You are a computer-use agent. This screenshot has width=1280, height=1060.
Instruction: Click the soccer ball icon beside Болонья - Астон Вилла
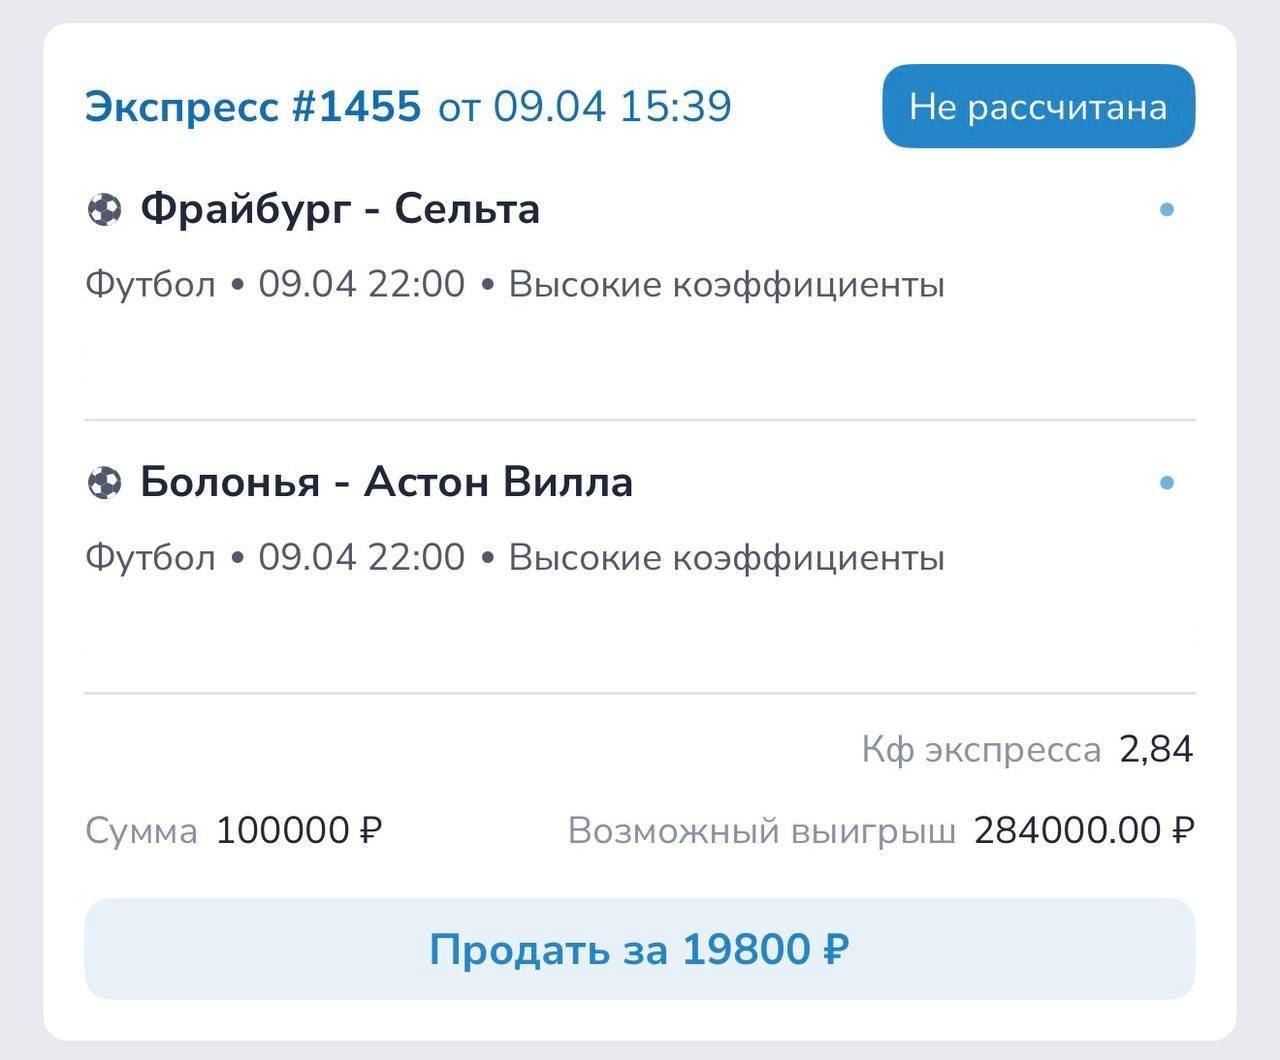104,483
